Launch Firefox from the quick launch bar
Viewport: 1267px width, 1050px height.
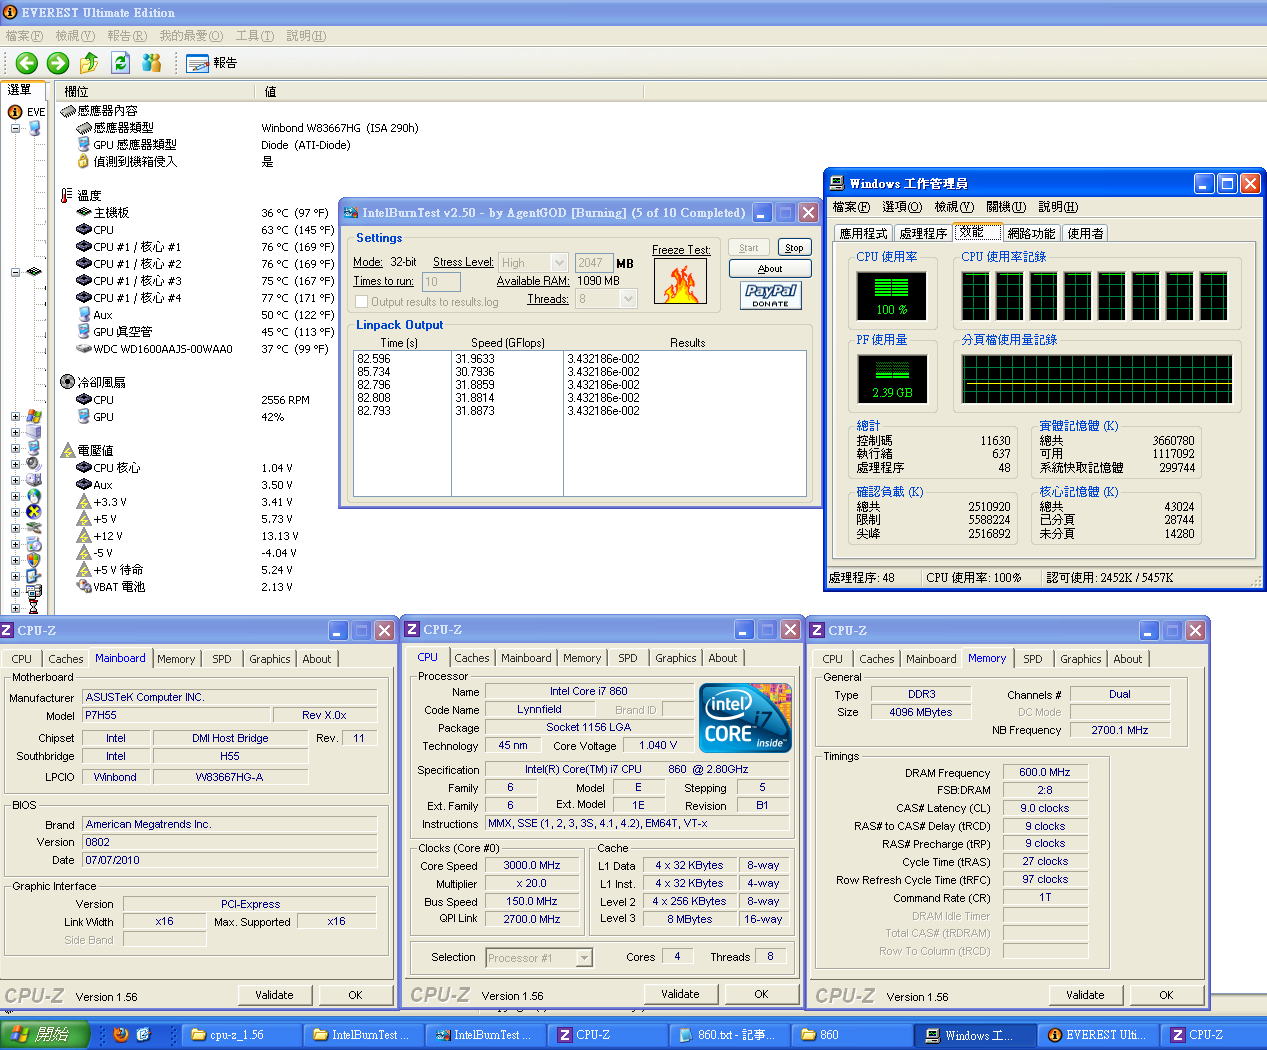tap(121, 1035)
